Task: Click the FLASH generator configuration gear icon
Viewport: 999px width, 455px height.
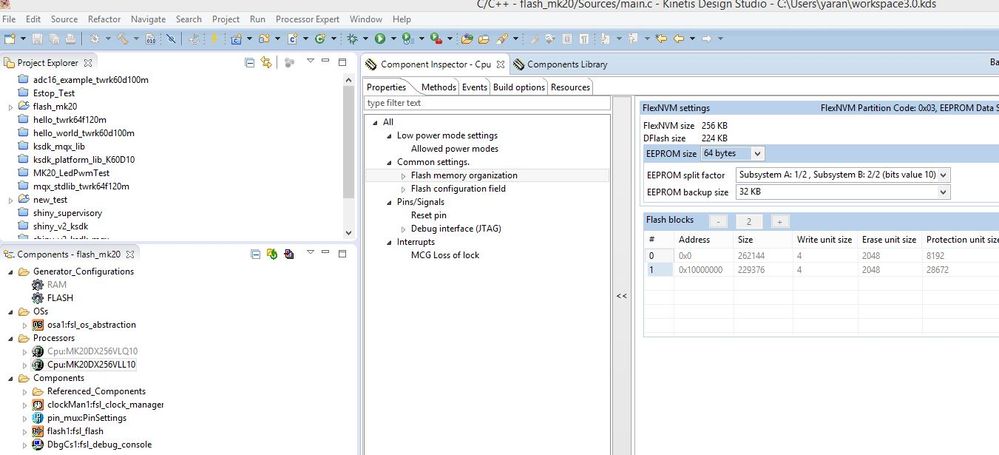Action: point(38,298)
